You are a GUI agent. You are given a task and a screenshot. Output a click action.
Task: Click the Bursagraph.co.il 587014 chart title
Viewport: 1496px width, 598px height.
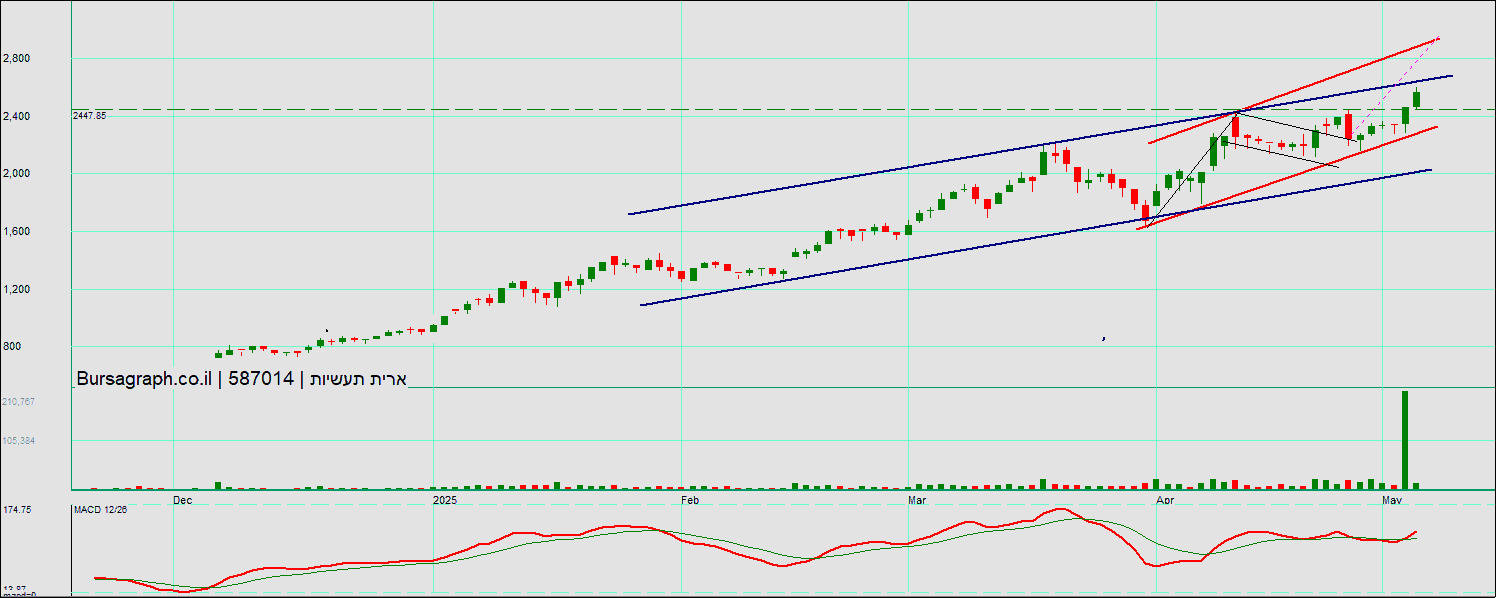click(x=241, y=379)
